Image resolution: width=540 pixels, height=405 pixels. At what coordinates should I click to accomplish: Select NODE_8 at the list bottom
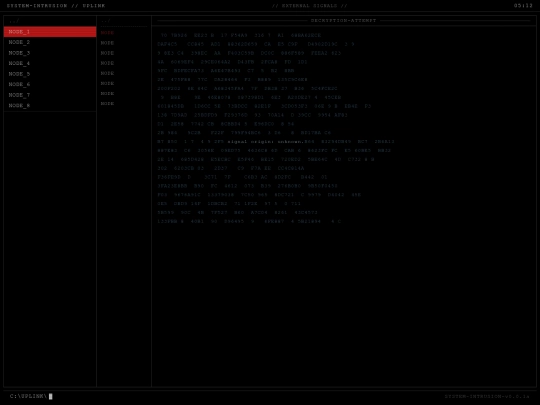click(50, 105)
